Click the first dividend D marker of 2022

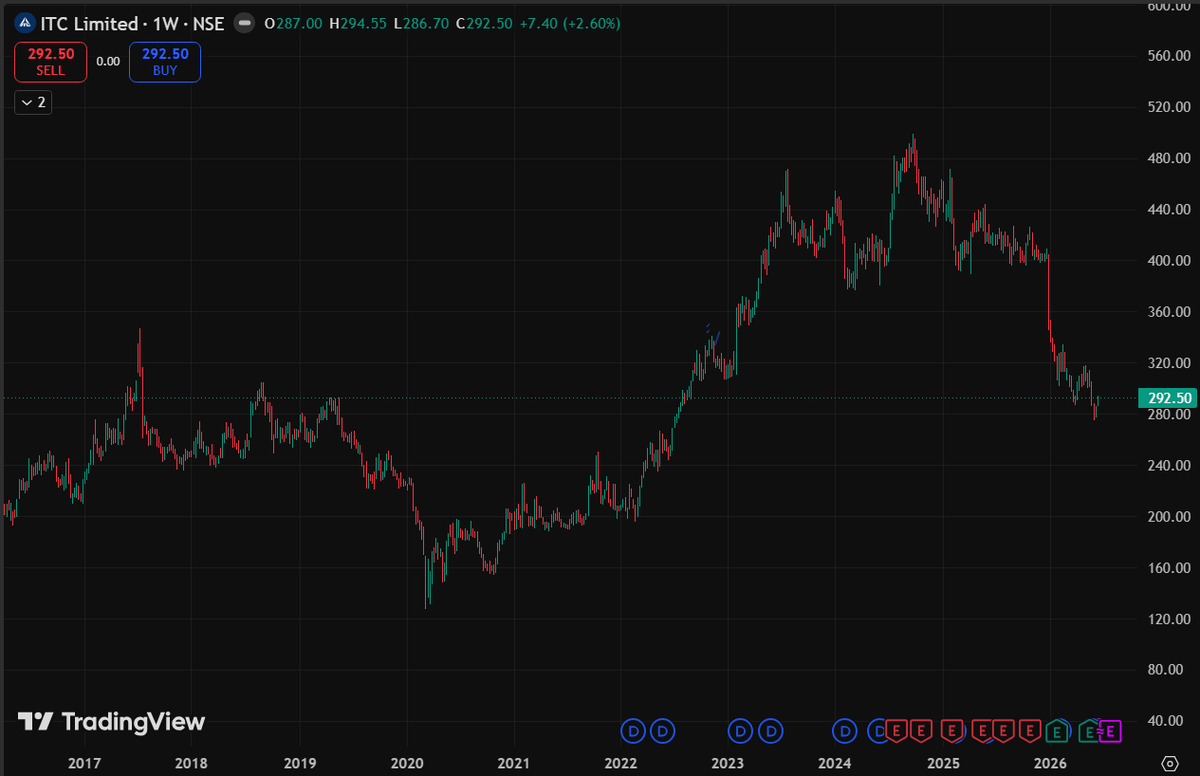[x=633, y=731]
